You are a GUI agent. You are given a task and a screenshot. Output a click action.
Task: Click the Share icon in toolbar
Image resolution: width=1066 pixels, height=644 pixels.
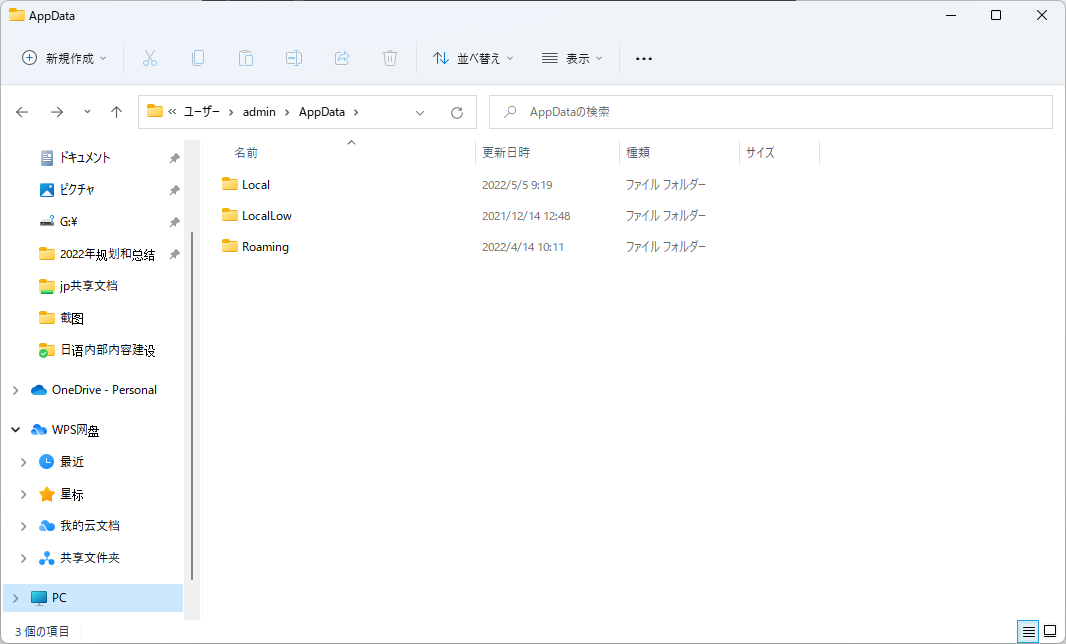342,58
